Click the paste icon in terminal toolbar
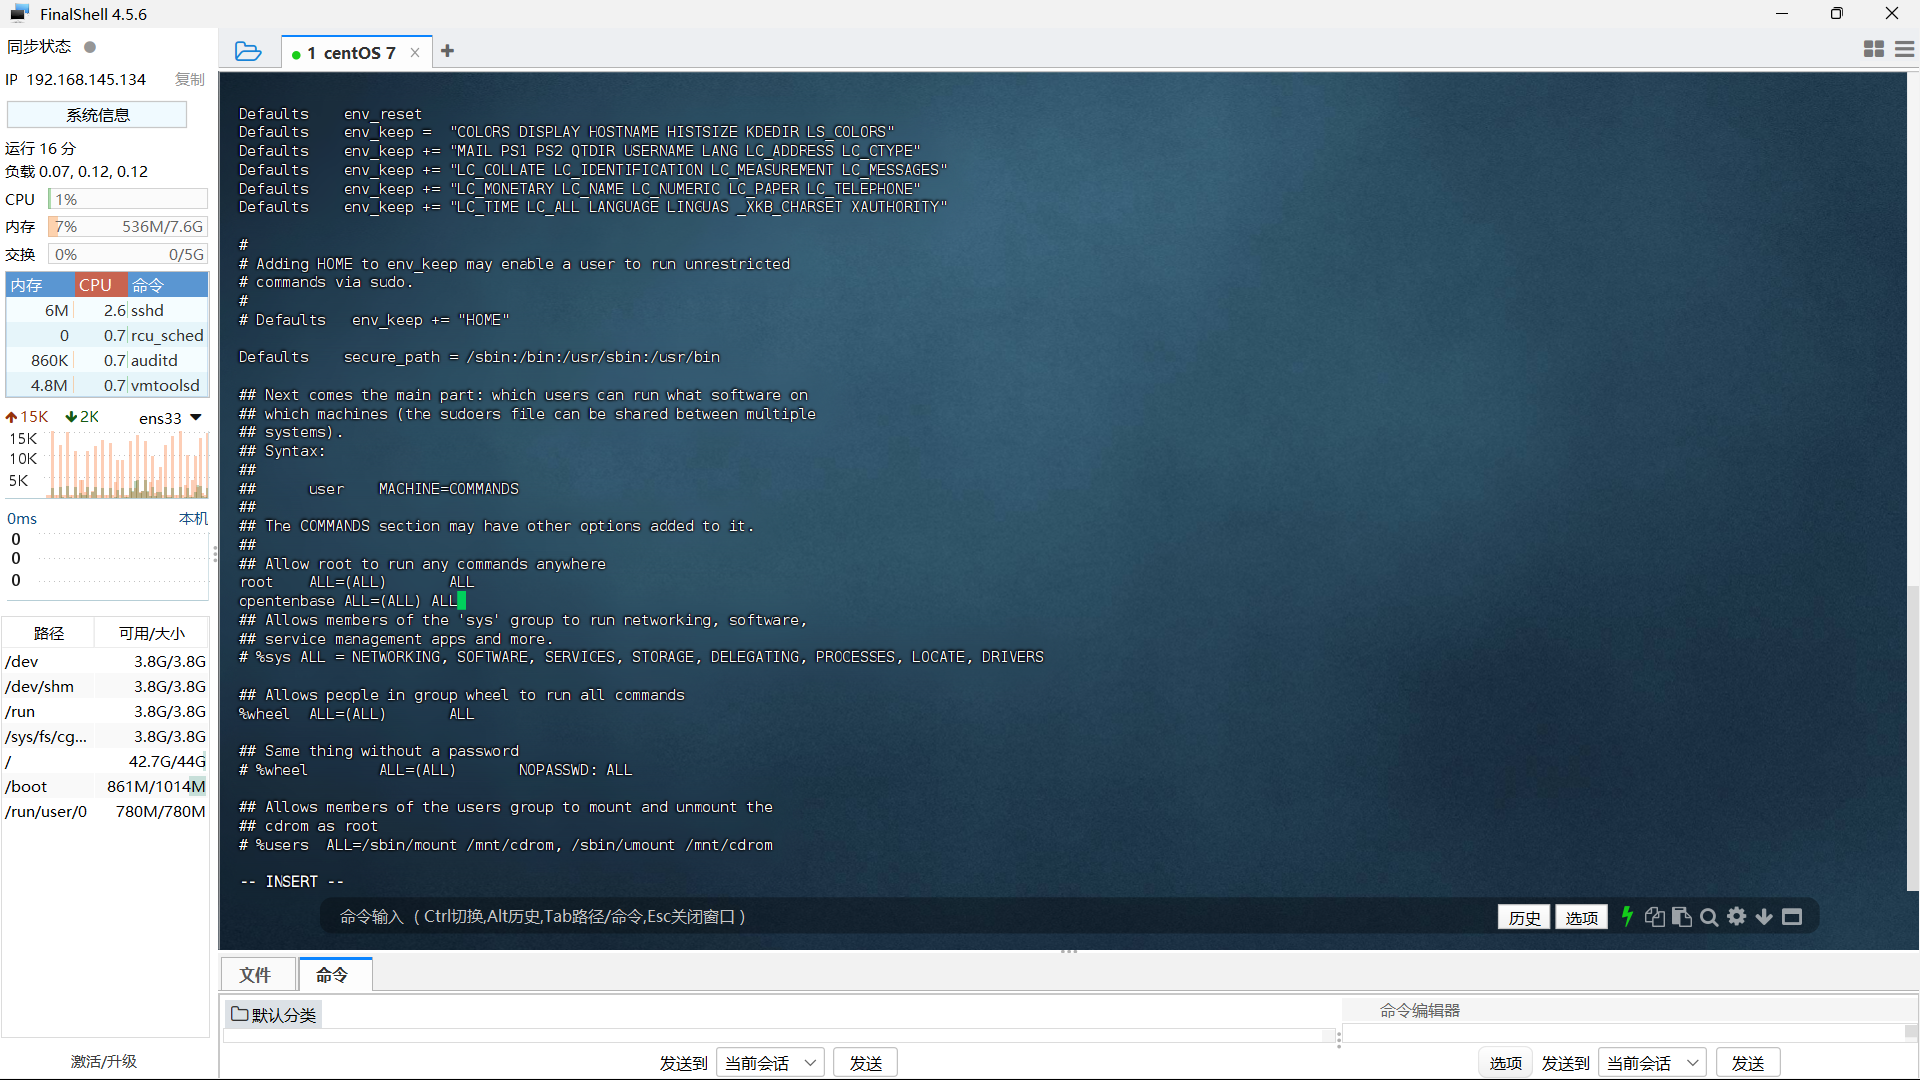The height and width of the screenshot is (1080, 1920). 1682,917
